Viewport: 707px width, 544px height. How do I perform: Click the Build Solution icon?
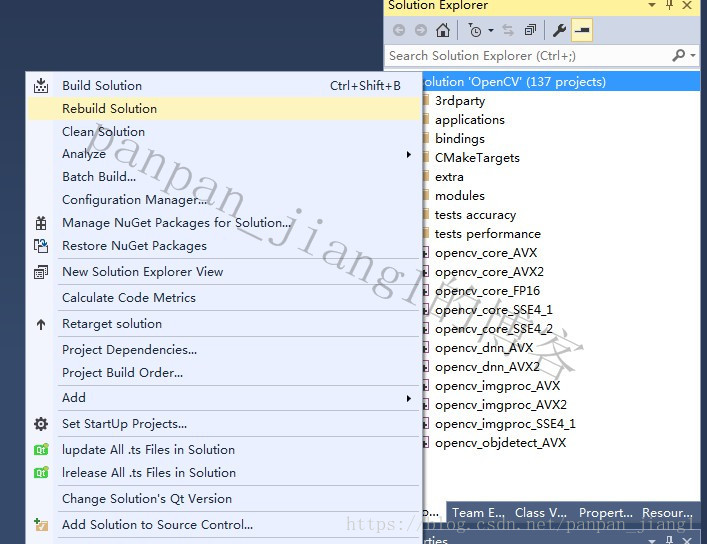click(x=41, y=85)
